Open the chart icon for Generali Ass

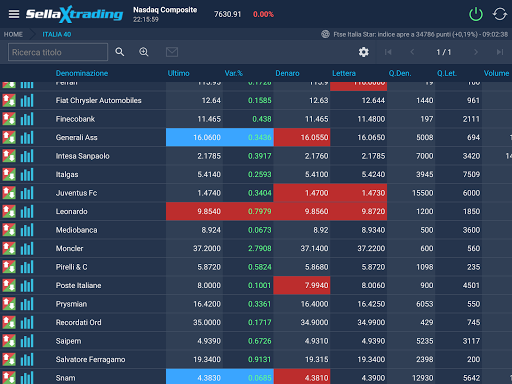(x=27, y=137)
